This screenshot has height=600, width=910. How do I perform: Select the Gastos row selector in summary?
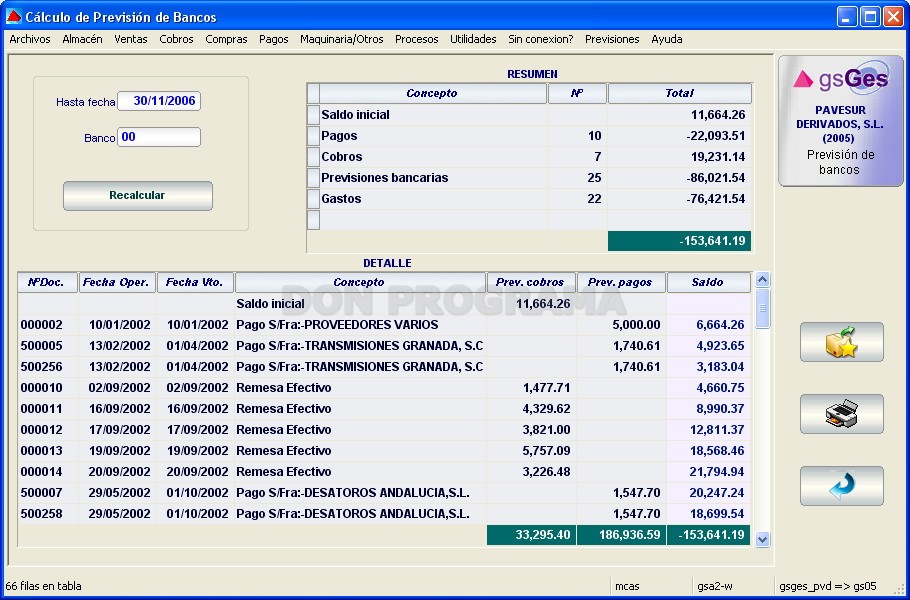(313, 198)
